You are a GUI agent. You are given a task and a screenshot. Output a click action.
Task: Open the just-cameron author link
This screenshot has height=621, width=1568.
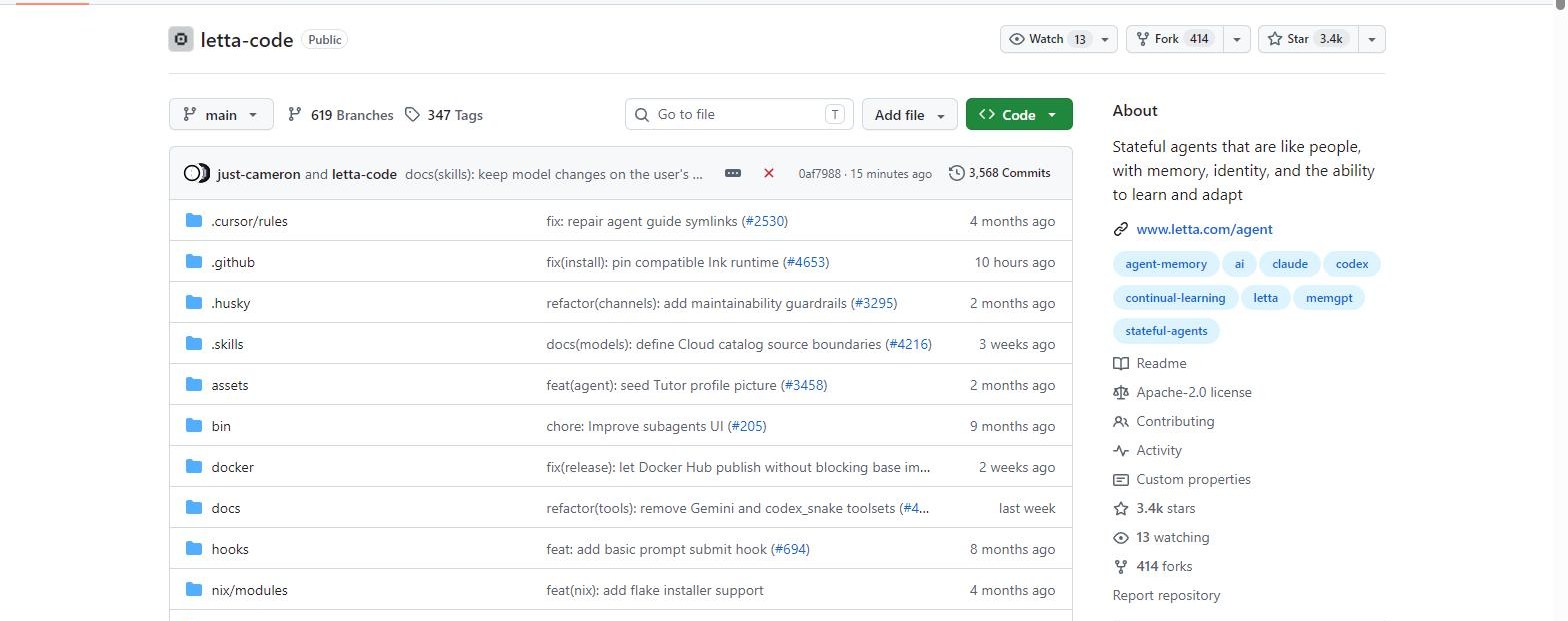pyautogui.click(x=258, y=174)
